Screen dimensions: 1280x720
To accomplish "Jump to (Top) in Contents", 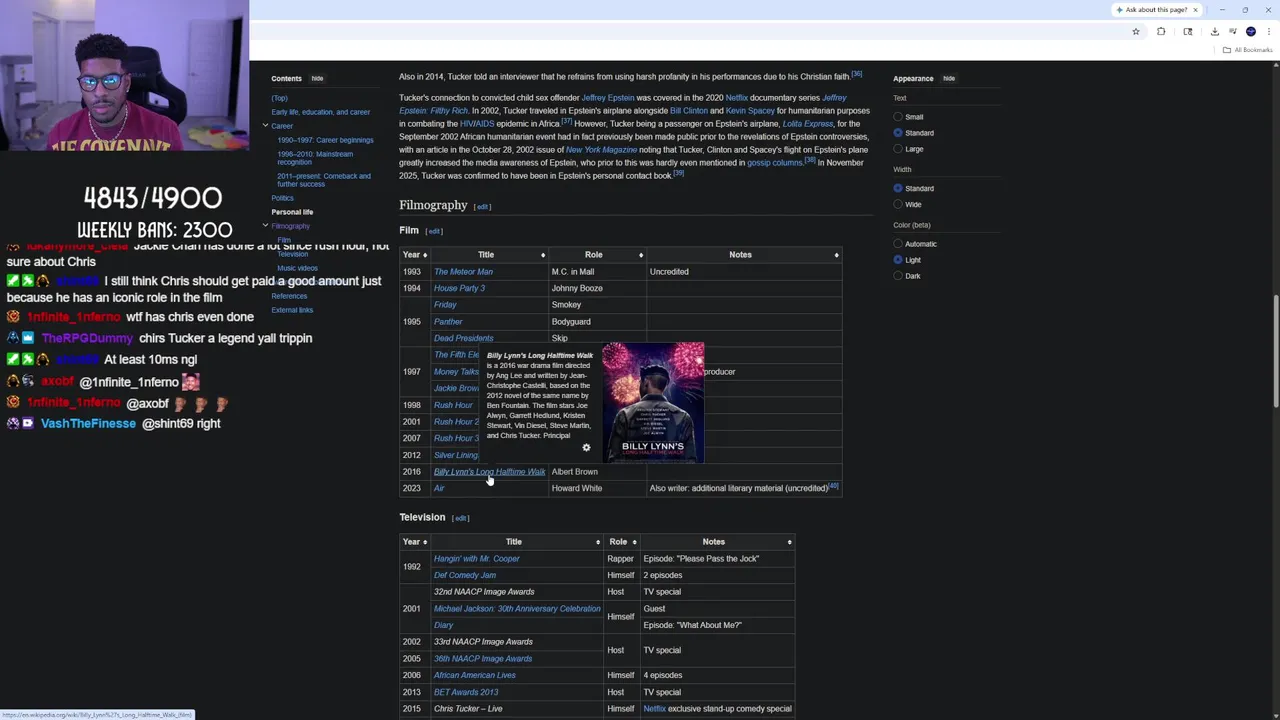I will [x=279, y=98].
